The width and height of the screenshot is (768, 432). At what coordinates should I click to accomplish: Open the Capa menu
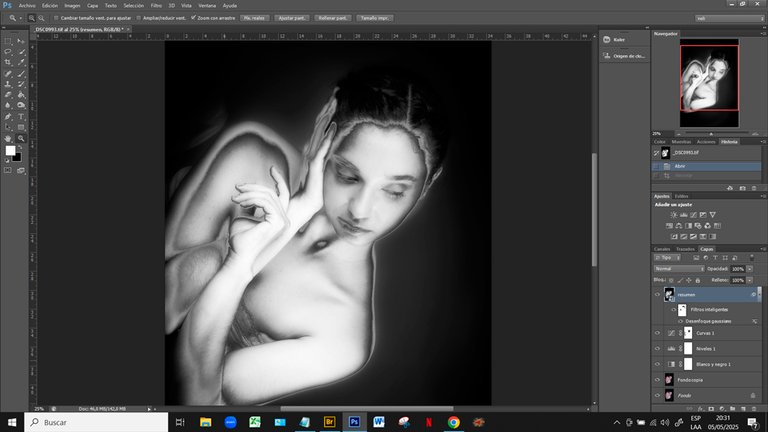click(x=93, y=6)
